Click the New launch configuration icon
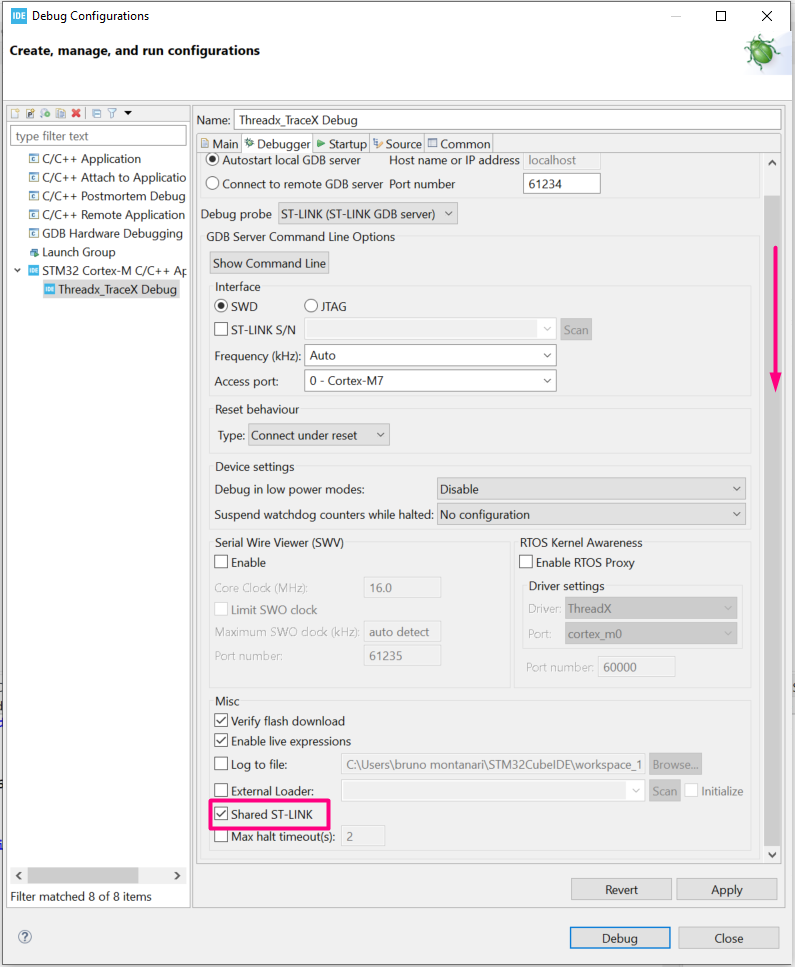 tap(15, 113)
